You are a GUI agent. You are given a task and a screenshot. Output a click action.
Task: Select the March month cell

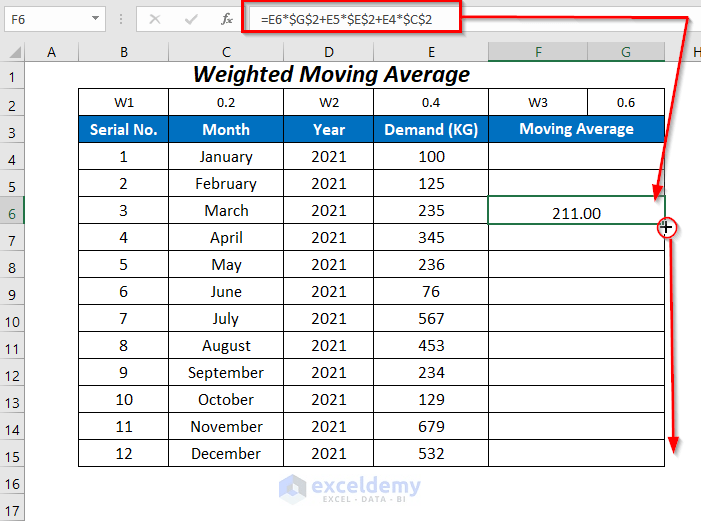(x=226, y=210)
